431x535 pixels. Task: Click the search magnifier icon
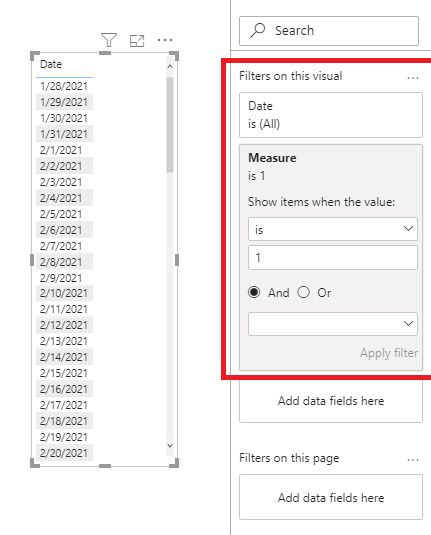tap(258, 30)
